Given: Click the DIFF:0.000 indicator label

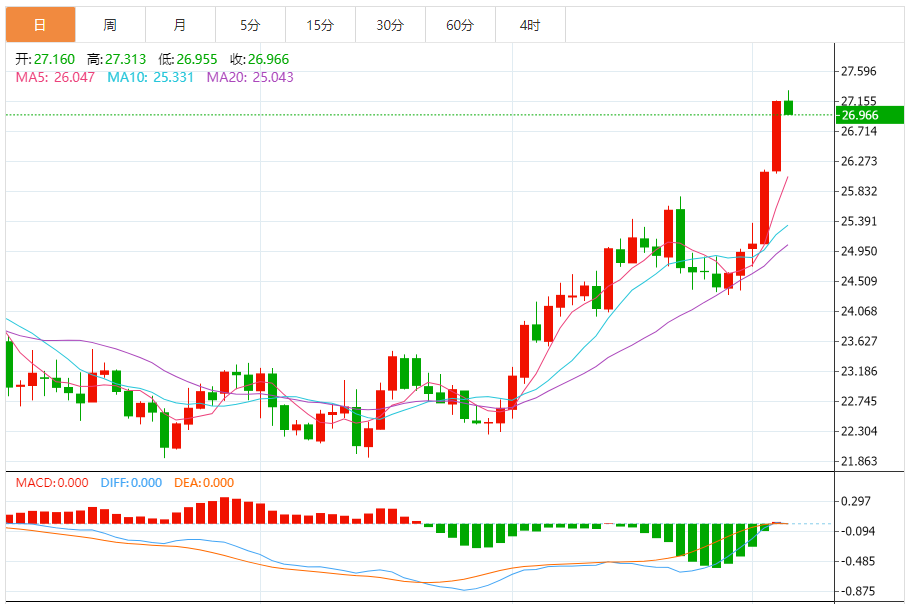Looking at the screenshot, I should tap(131, 483).
